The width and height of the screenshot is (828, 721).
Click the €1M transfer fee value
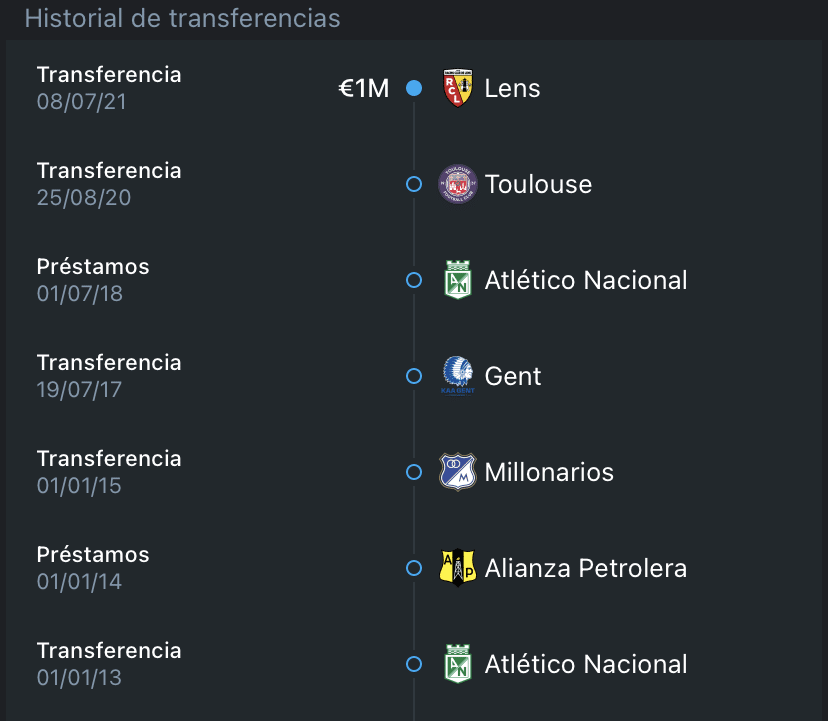[362, 87]
